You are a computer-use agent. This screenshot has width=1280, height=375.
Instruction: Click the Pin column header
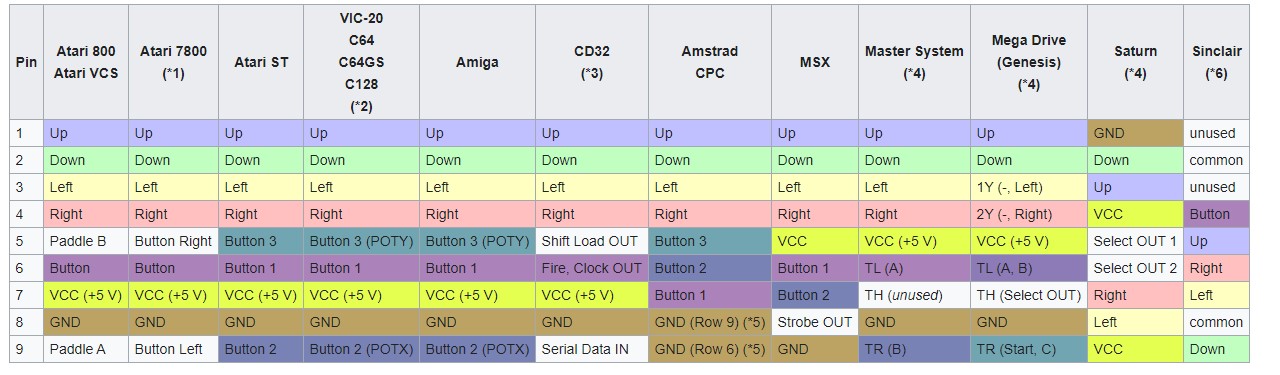click(27, 62)
